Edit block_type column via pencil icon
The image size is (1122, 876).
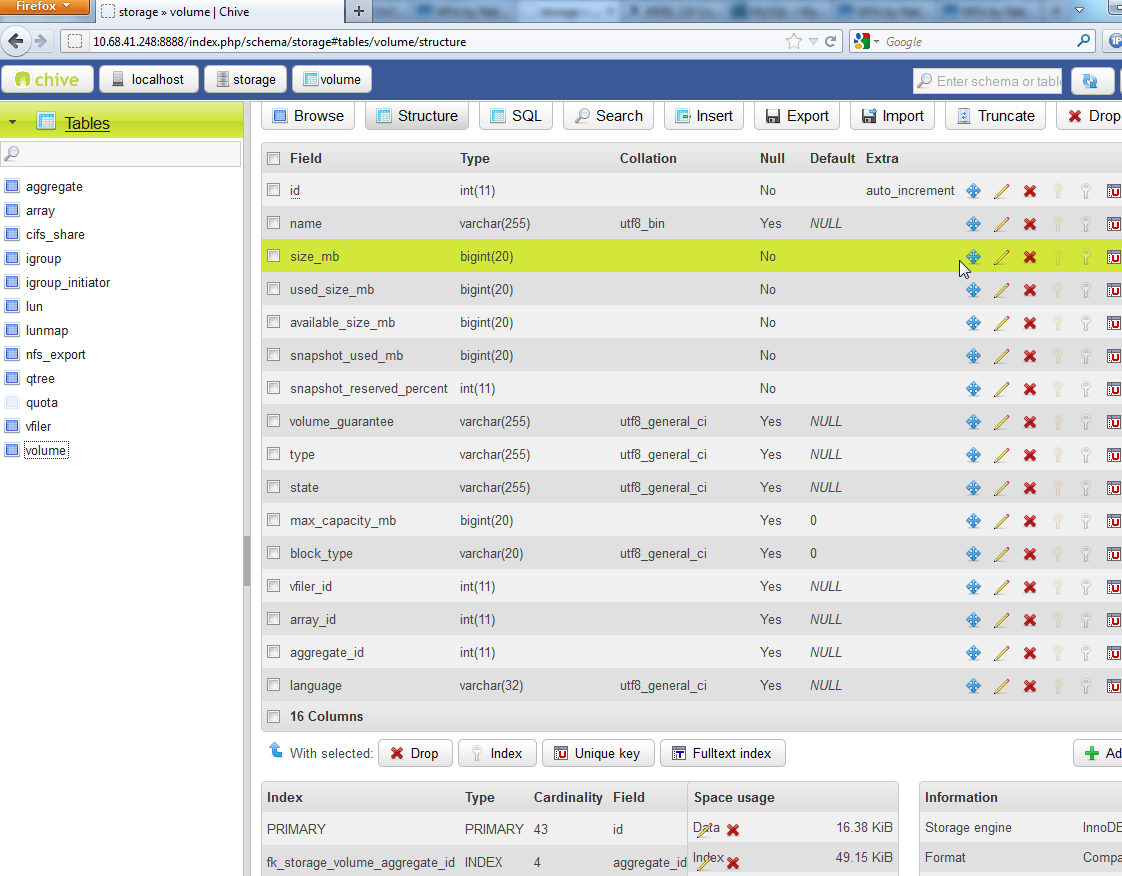point(1002,553)
